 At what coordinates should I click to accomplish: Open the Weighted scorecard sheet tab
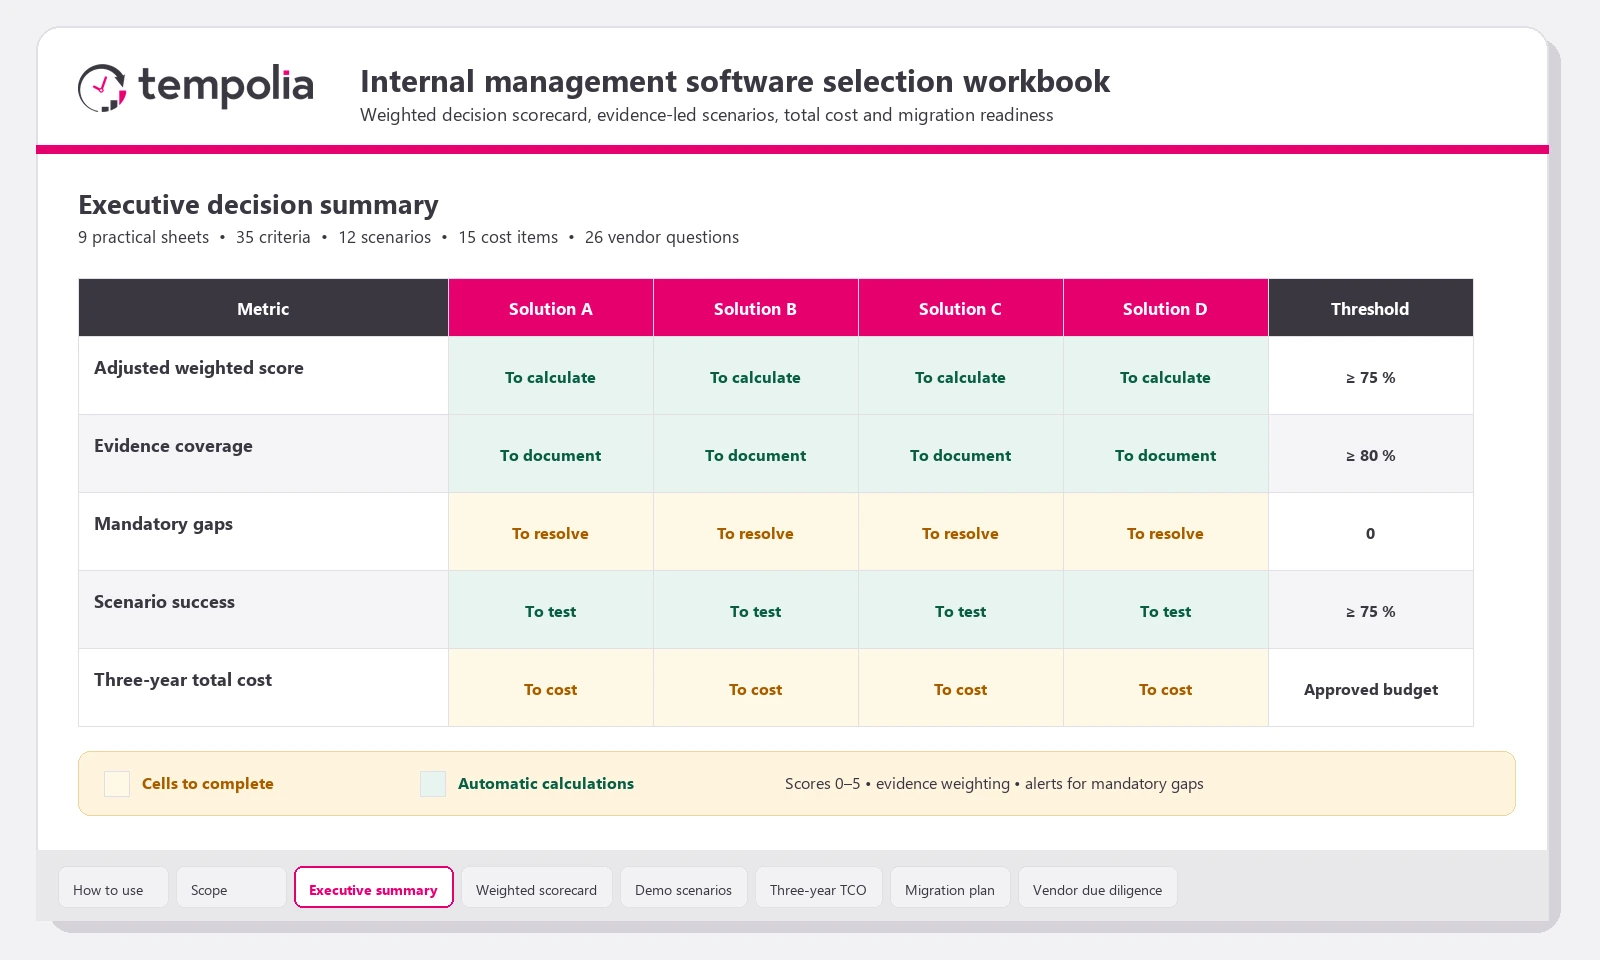coord(537,887)
